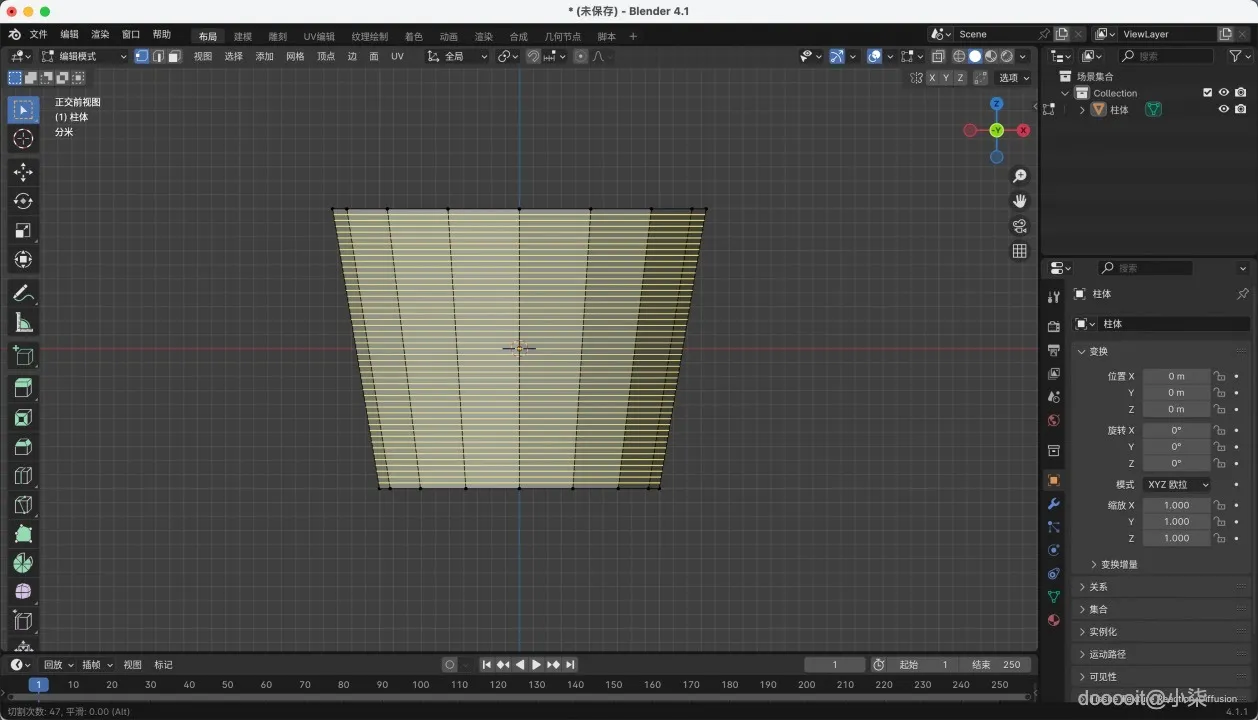The width and height of the screenshot is (1258, 720).
Task: Click the Cursor tool icon
Action: tap(23, 139)
